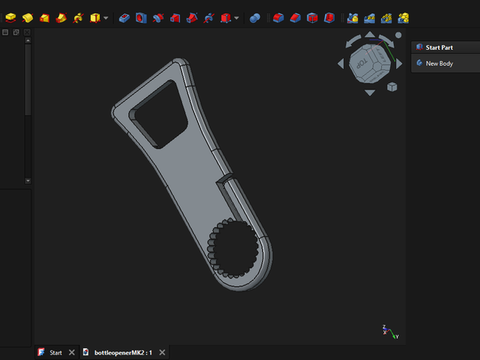The width and height of the screenshot is (480, 360).
Task: Click the navigation cube right arrow
Action: 399,64
